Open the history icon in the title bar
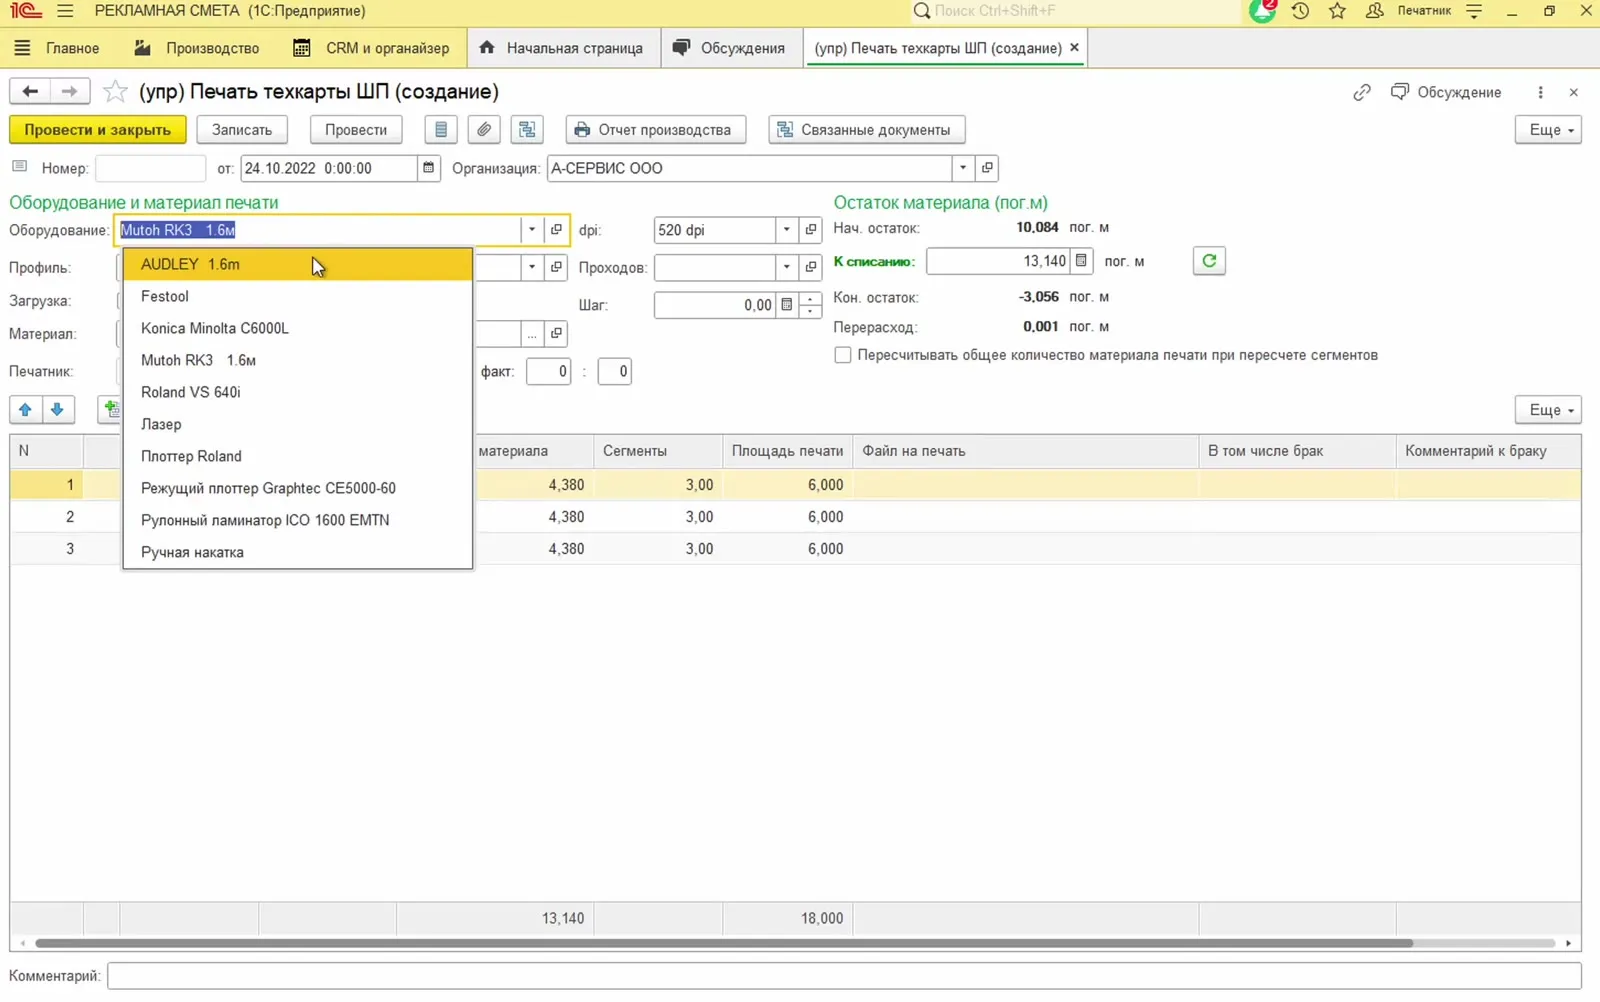This screenshot has width=1600, height=1002. point(1300,11)
